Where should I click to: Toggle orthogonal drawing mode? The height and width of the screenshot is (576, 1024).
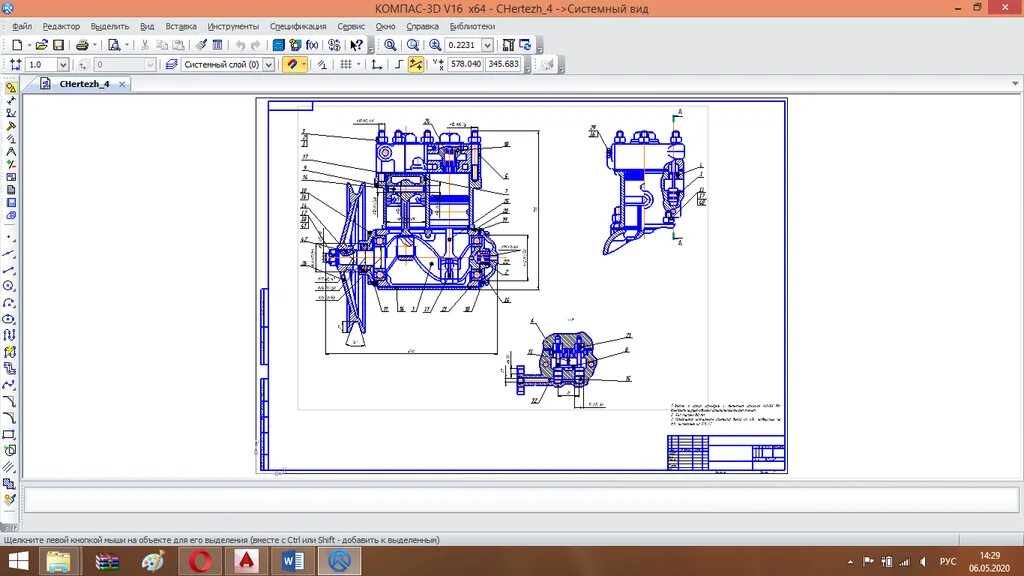[398, 64]
